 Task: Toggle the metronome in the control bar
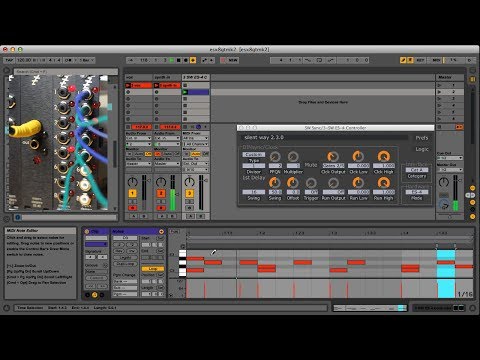point(68,60)
